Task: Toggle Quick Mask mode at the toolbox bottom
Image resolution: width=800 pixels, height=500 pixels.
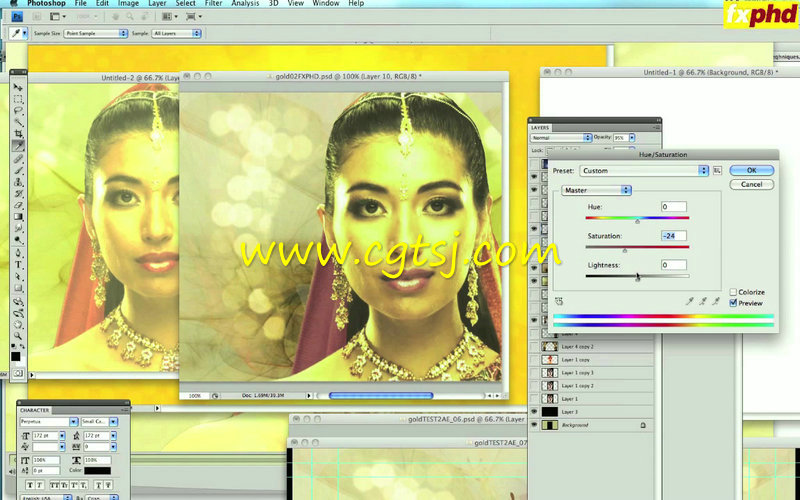Action: pos(18,373)
